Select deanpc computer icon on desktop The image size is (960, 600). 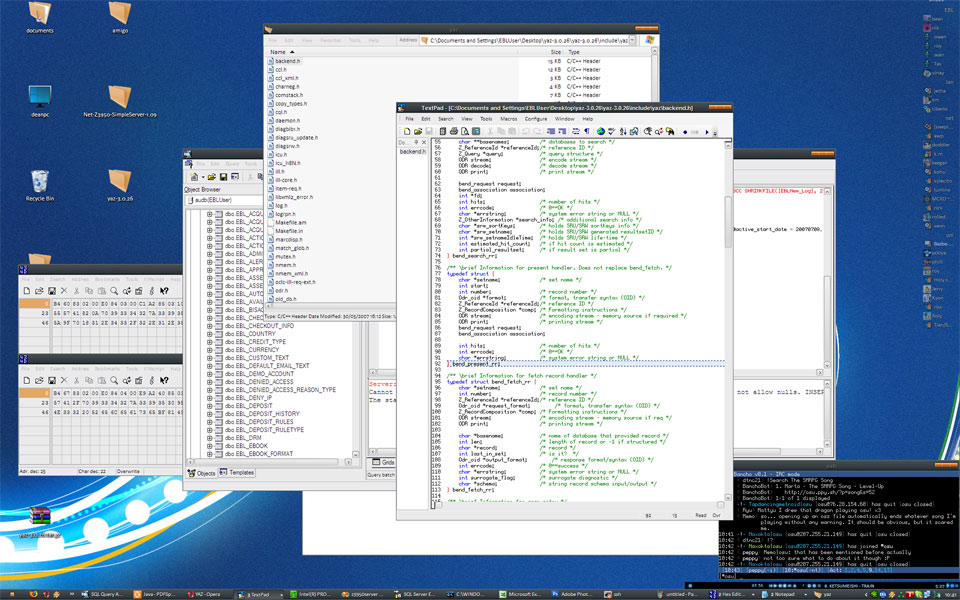(x=40, y=101)
